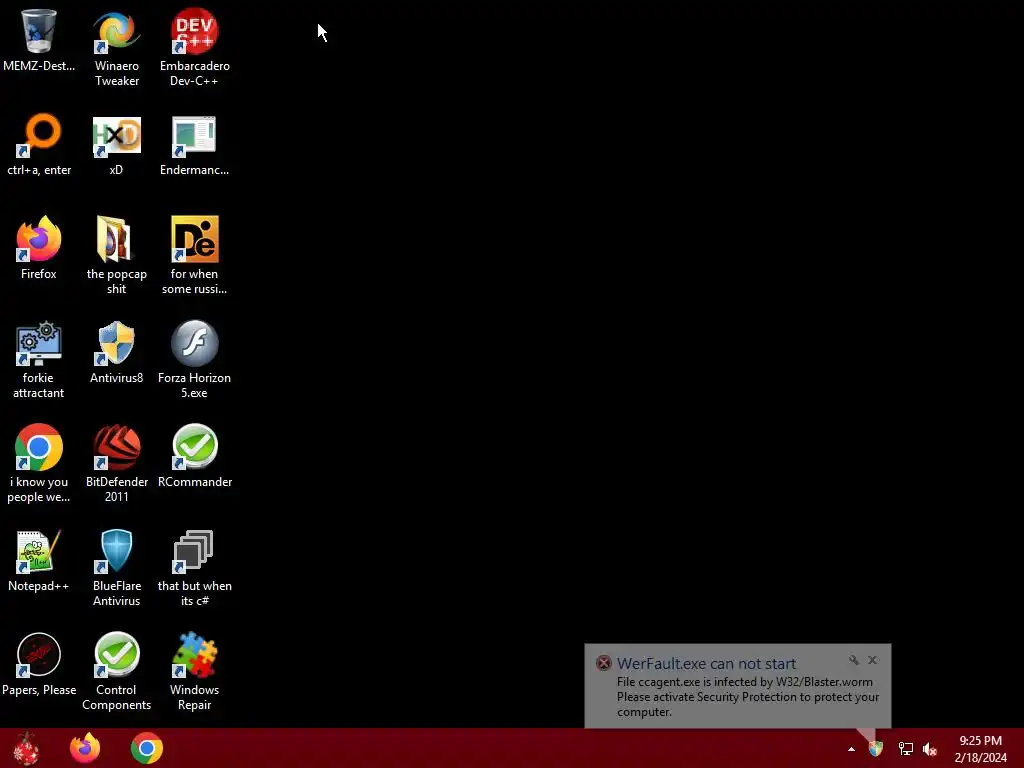
Task: Launch Firefox from the taskbar
Action: click(x=85, y=748)
